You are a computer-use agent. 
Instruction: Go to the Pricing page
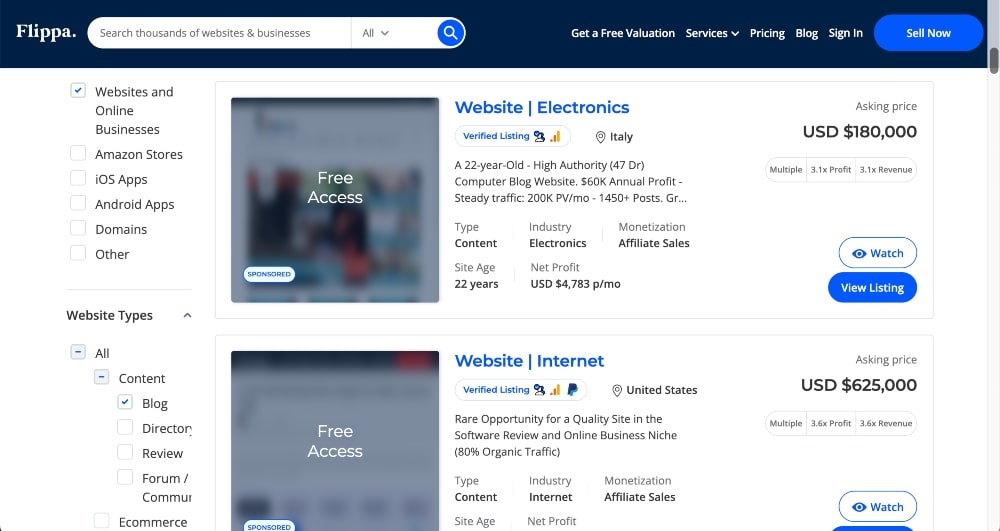(x=767, y=33)
